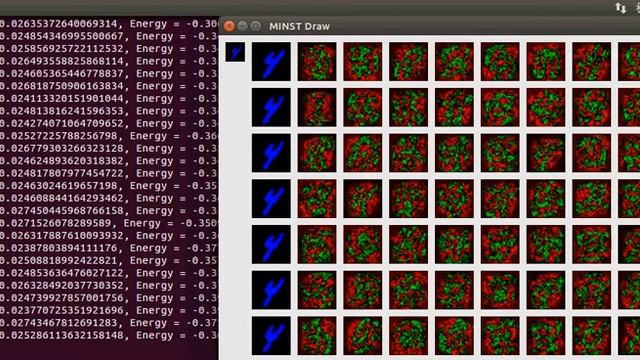The width and height of the screenshot is (640, 360).
Task: Click the first red-green tile in row two
Action: [317, 107]
